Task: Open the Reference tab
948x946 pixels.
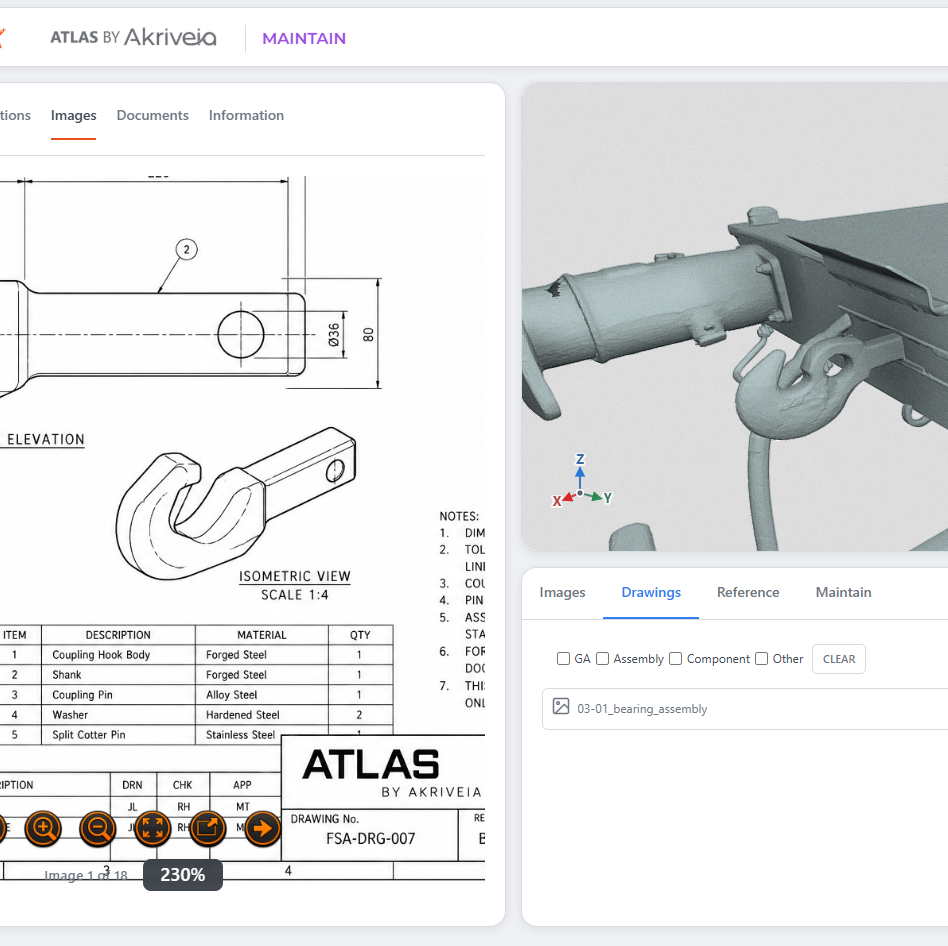Action: pyautogui.click(x=748, y=592)
